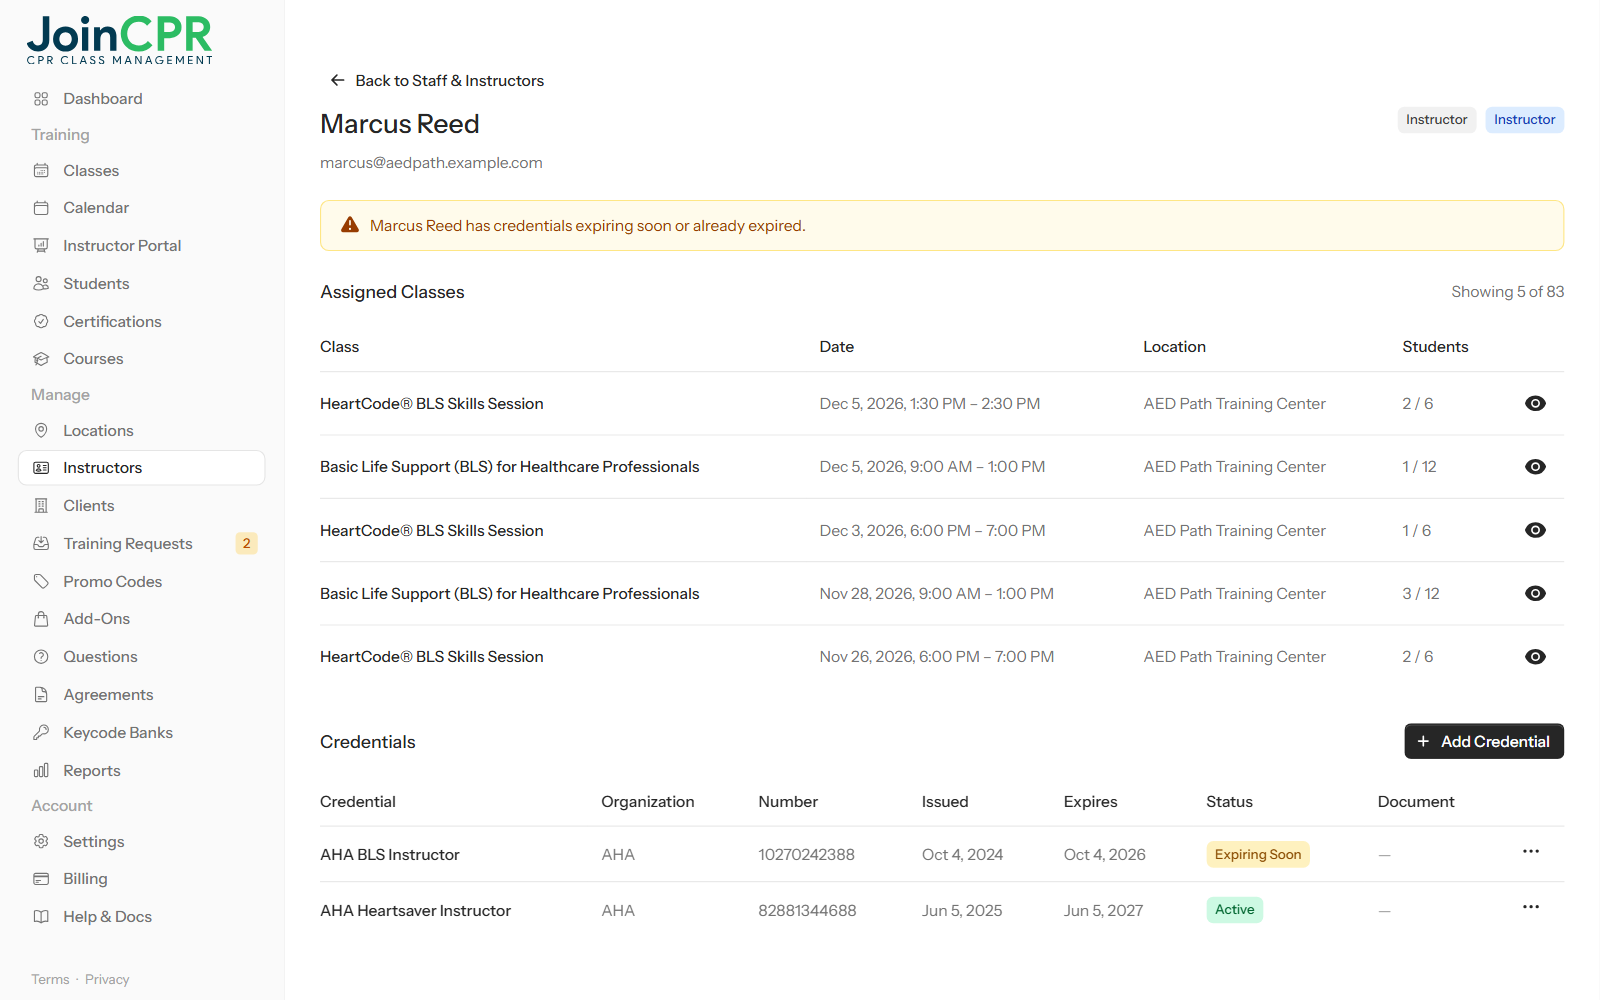1600x1000 pixels.
Task: Click the warning triangle in the credentials alert
Action: pos(350,226)
